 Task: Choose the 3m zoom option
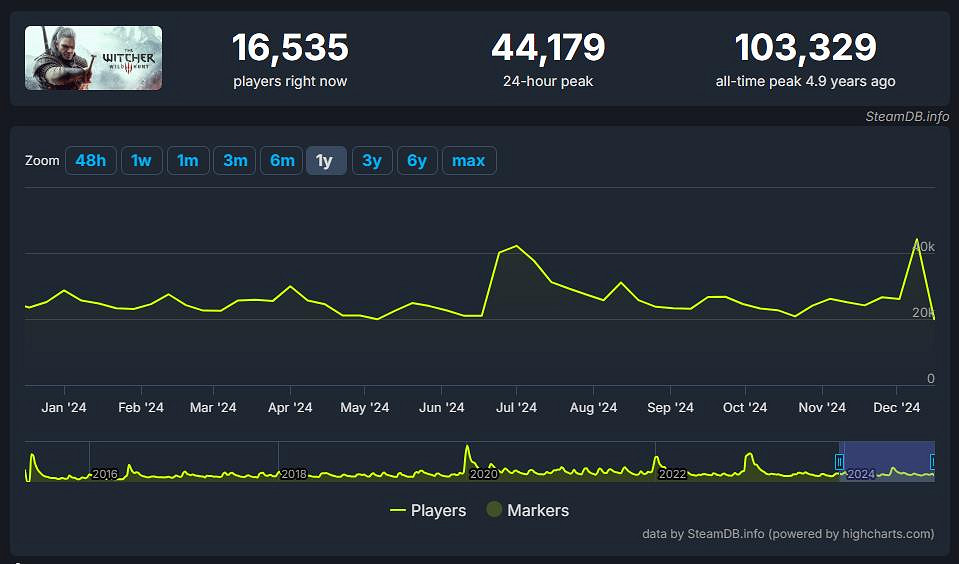(235, 160)
